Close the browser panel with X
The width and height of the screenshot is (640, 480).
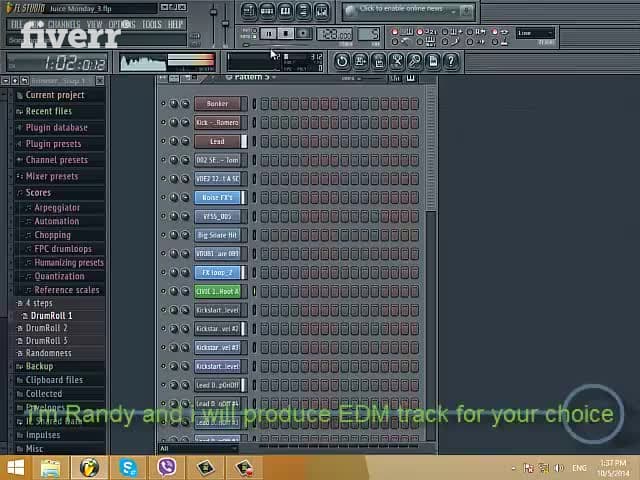click(100, 81)
